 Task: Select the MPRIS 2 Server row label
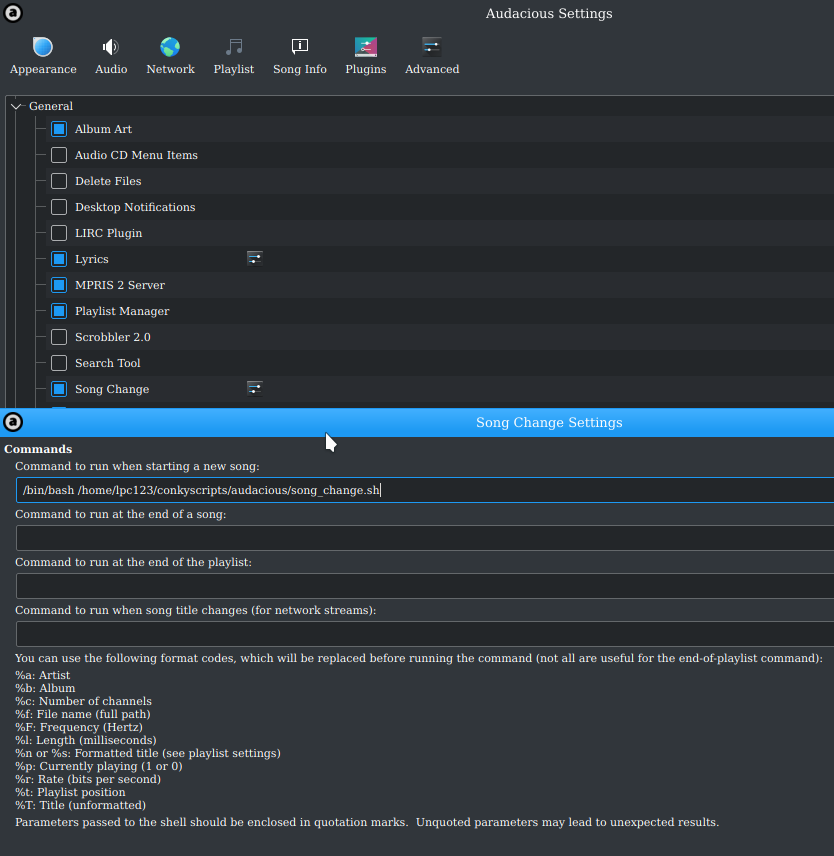click(120, 285)
